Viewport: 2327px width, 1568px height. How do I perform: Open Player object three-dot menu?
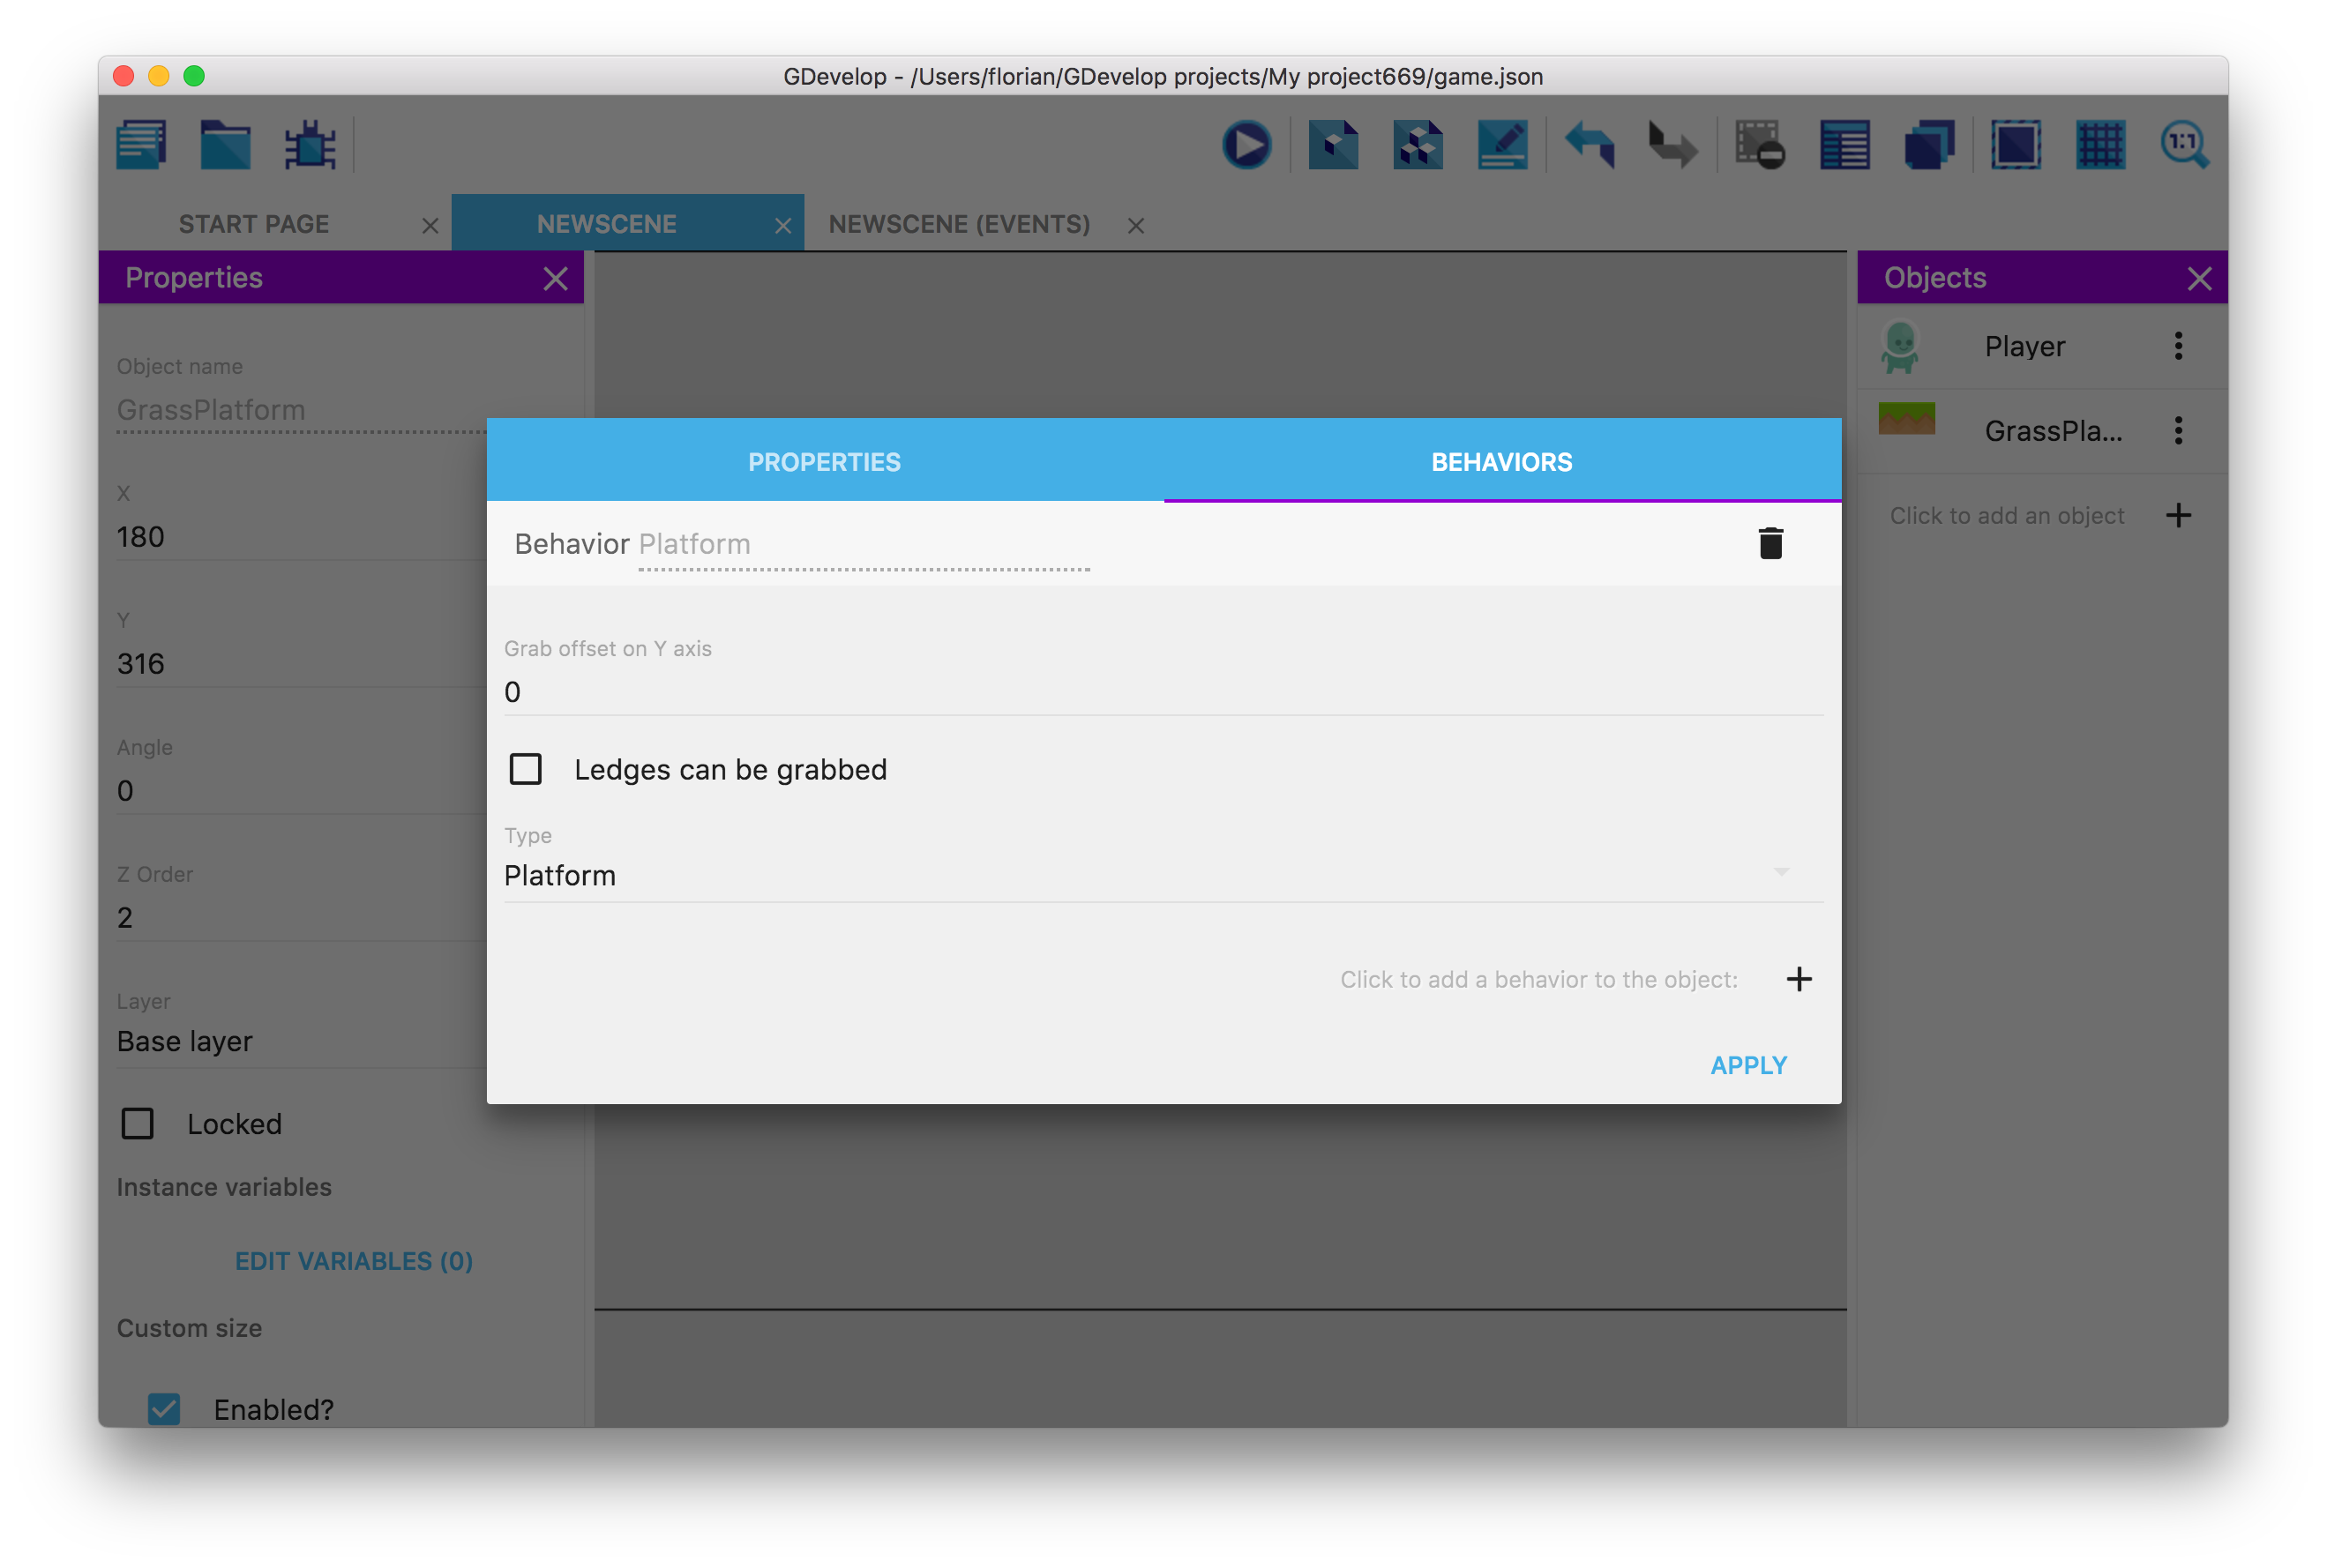click(x=2178, y=346)
